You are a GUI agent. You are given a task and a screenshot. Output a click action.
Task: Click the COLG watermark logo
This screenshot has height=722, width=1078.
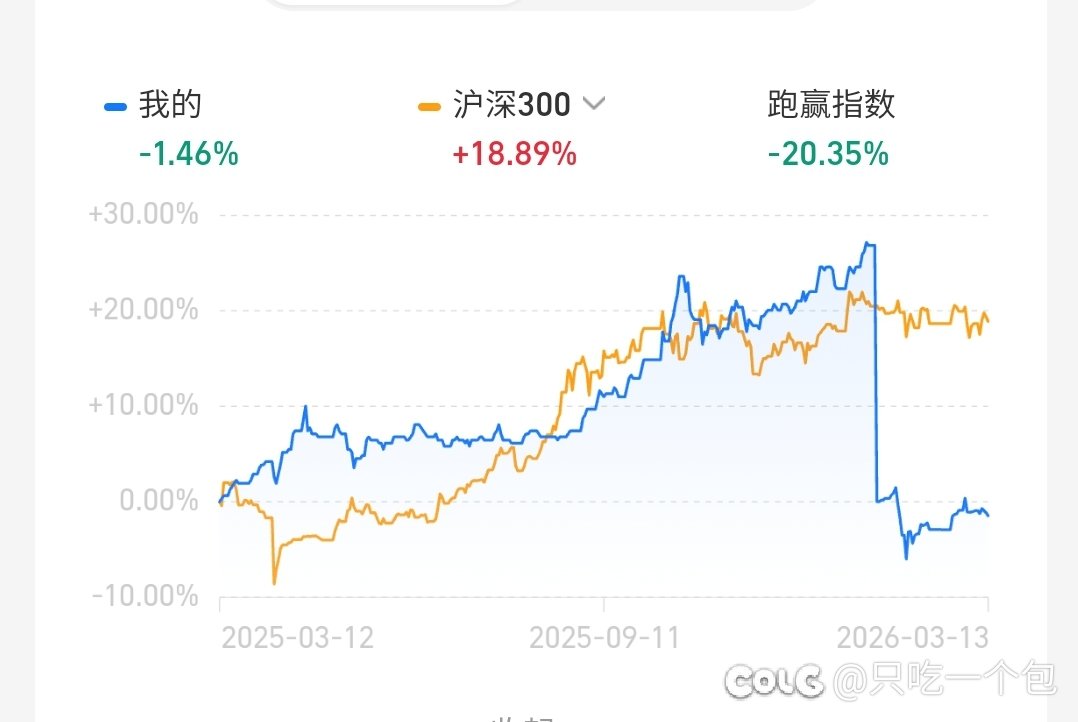pyautogui.click(x=773, y=681)
